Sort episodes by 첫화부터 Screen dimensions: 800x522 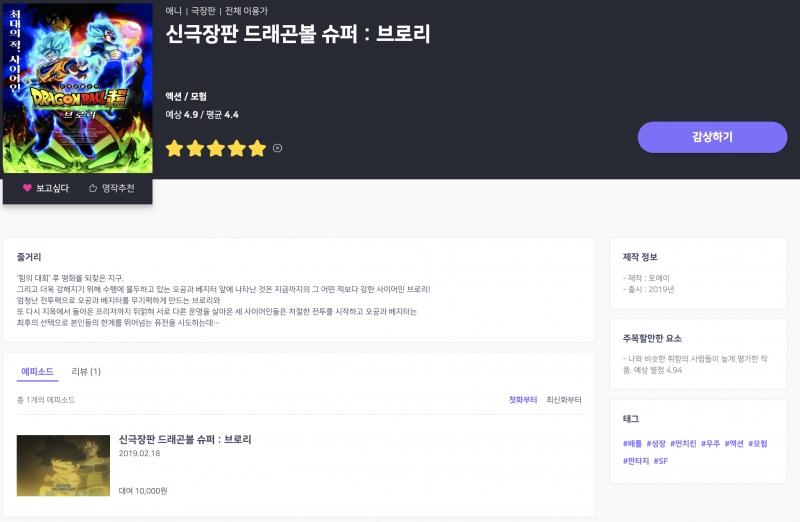[523, 400]
